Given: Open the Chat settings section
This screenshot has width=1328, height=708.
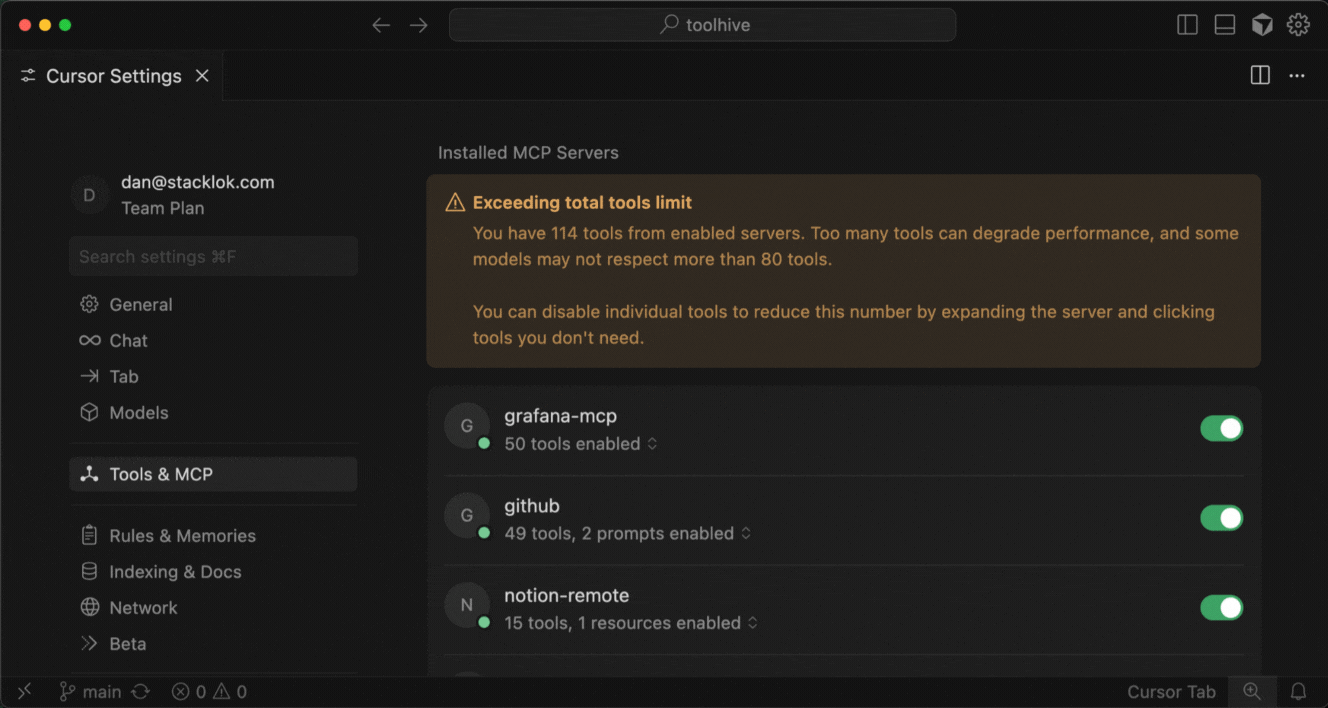Looking at the screenshot, I should tap(126, 340).
